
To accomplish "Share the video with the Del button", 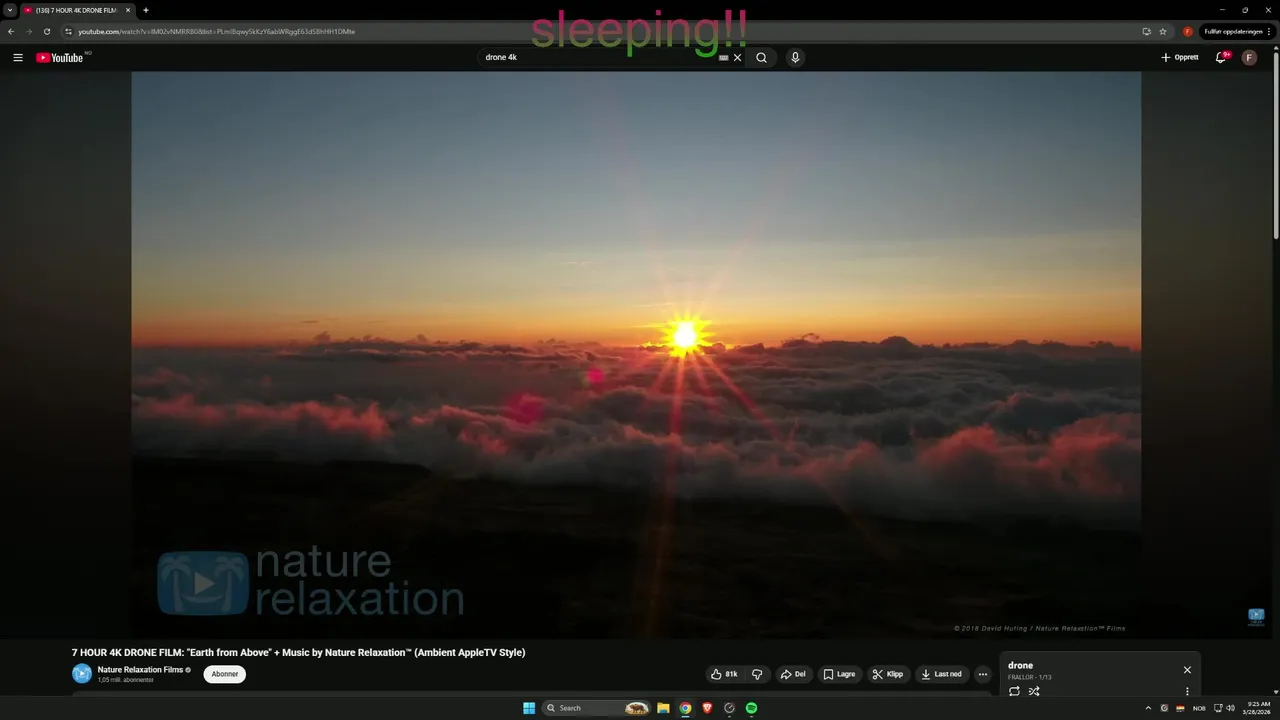I will click(793, 674).
